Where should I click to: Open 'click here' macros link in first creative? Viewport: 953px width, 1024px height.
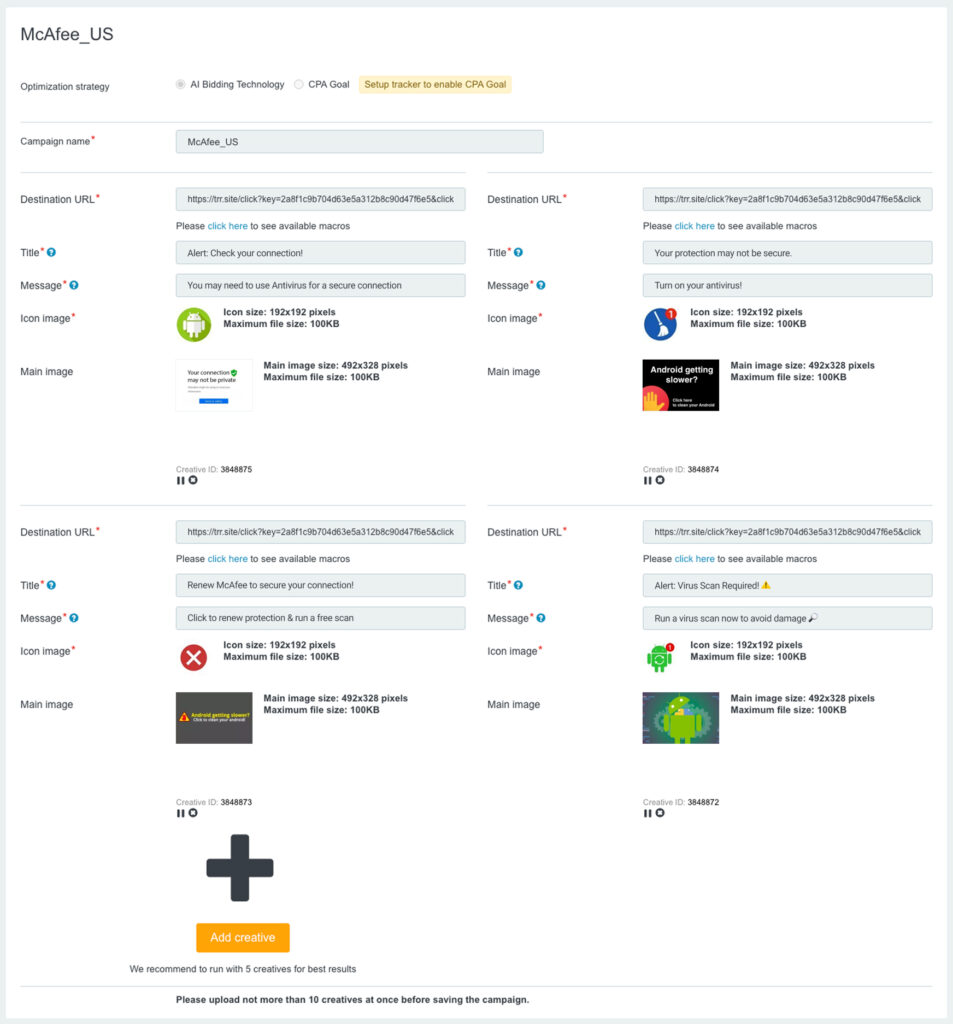[227, 226]
